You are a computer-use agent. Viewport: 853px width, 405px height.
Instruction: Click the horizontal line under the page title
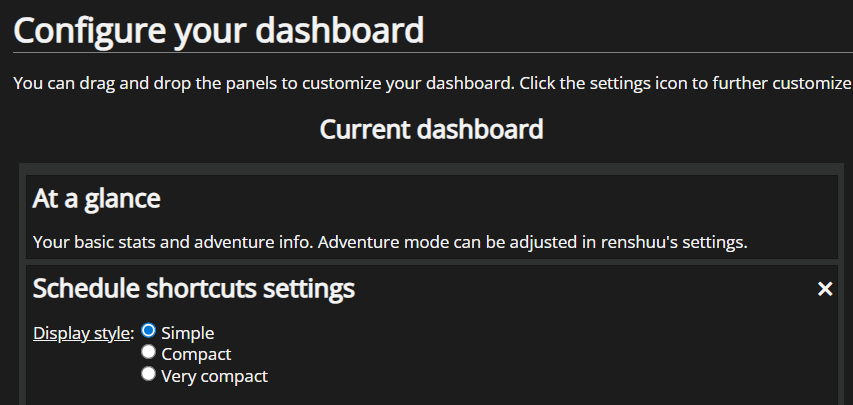click(x=430, y=52)
